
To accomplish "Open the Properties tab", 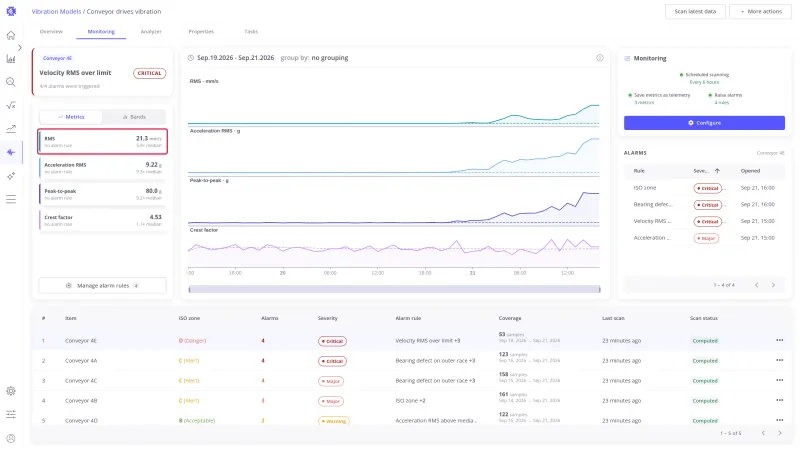I will coord(201,32).
